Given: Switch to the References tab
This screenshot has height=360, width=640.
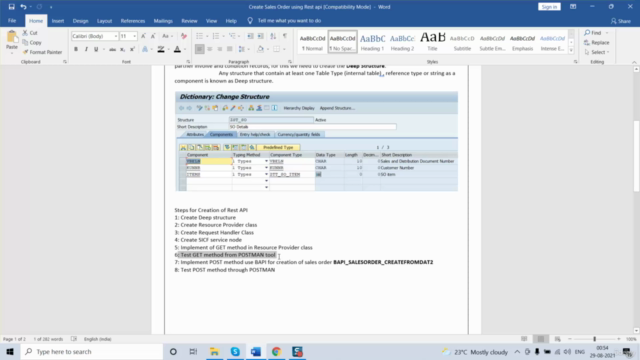Looking at the screenshot, I should coord(133,21).
